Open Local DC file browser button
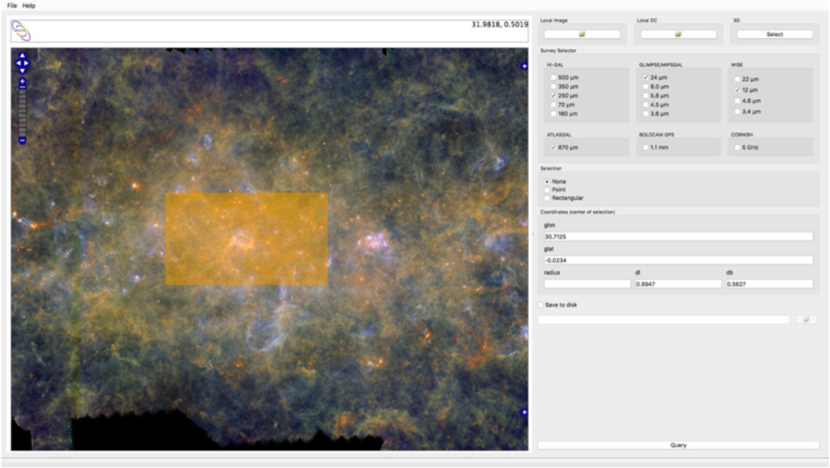 click(x=678, y=34)
